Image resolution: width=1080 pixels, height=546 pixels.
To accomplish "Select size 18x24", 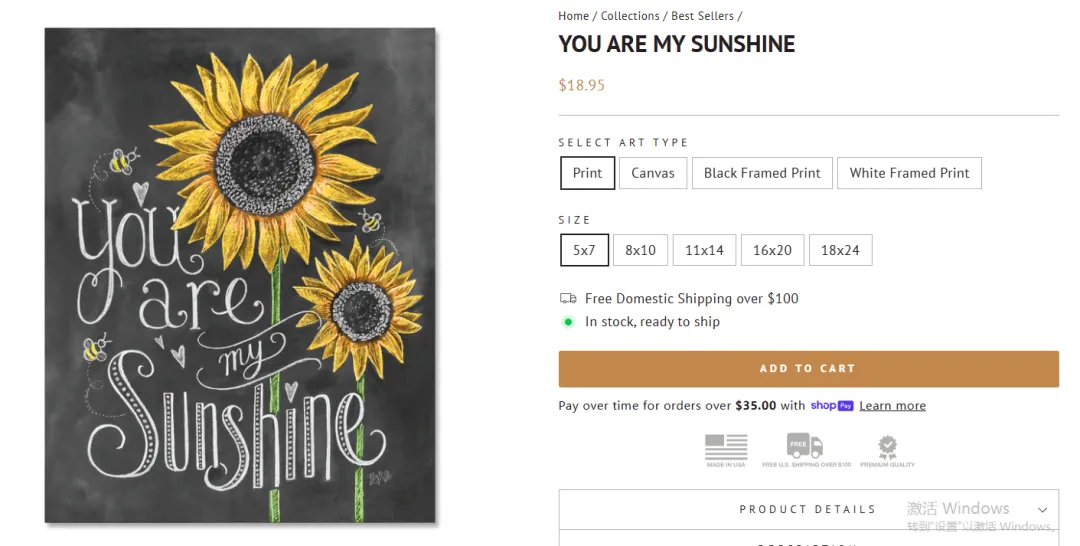I will [840, 250].
